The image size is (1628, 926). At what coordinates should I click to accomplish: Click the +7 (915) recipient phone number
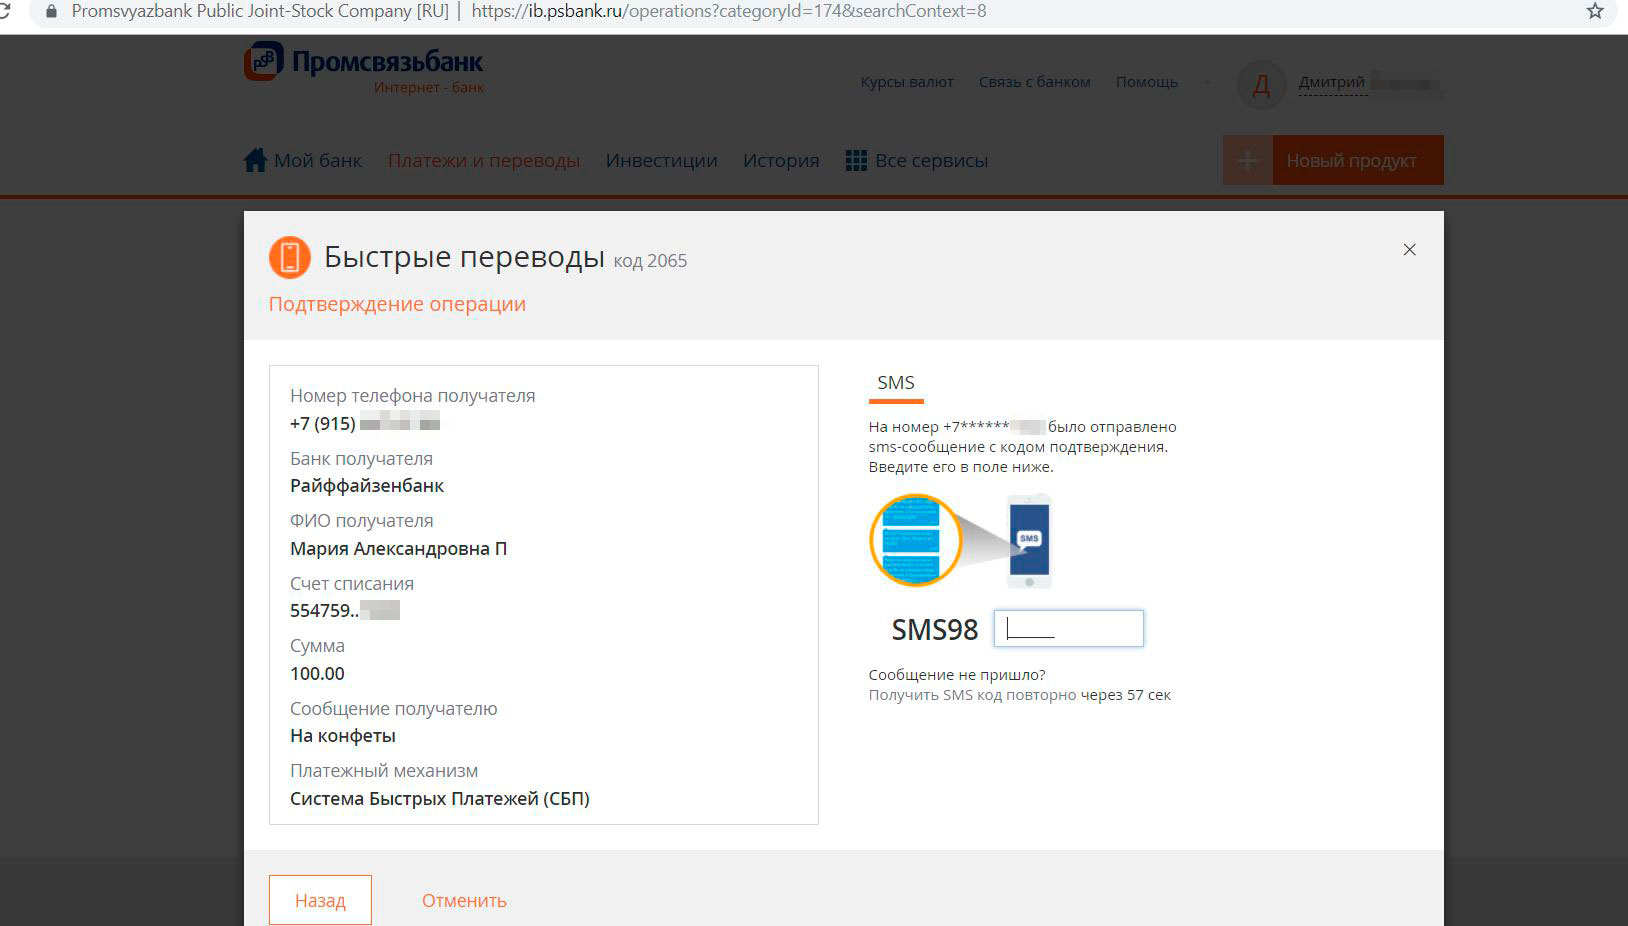365,423
